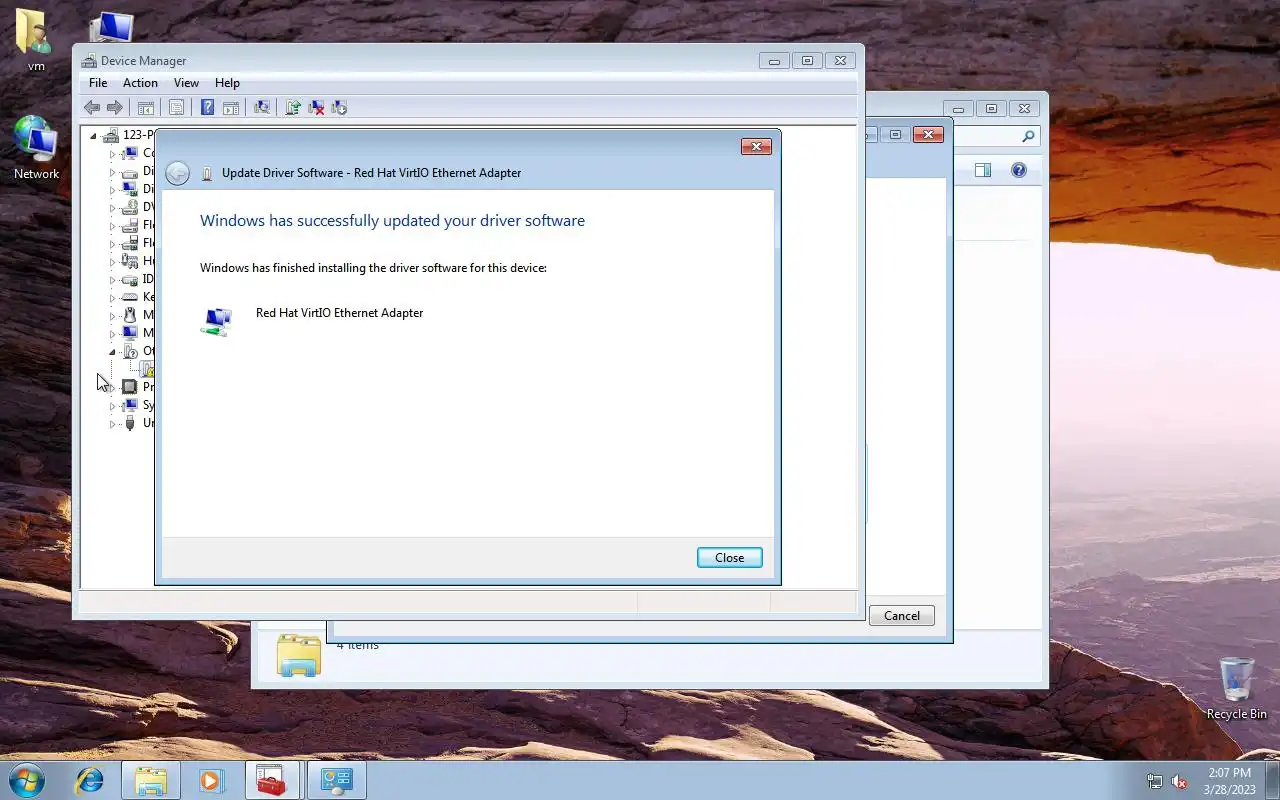
Task: Open the Start menu orb
Action: (x=26, y=780)
